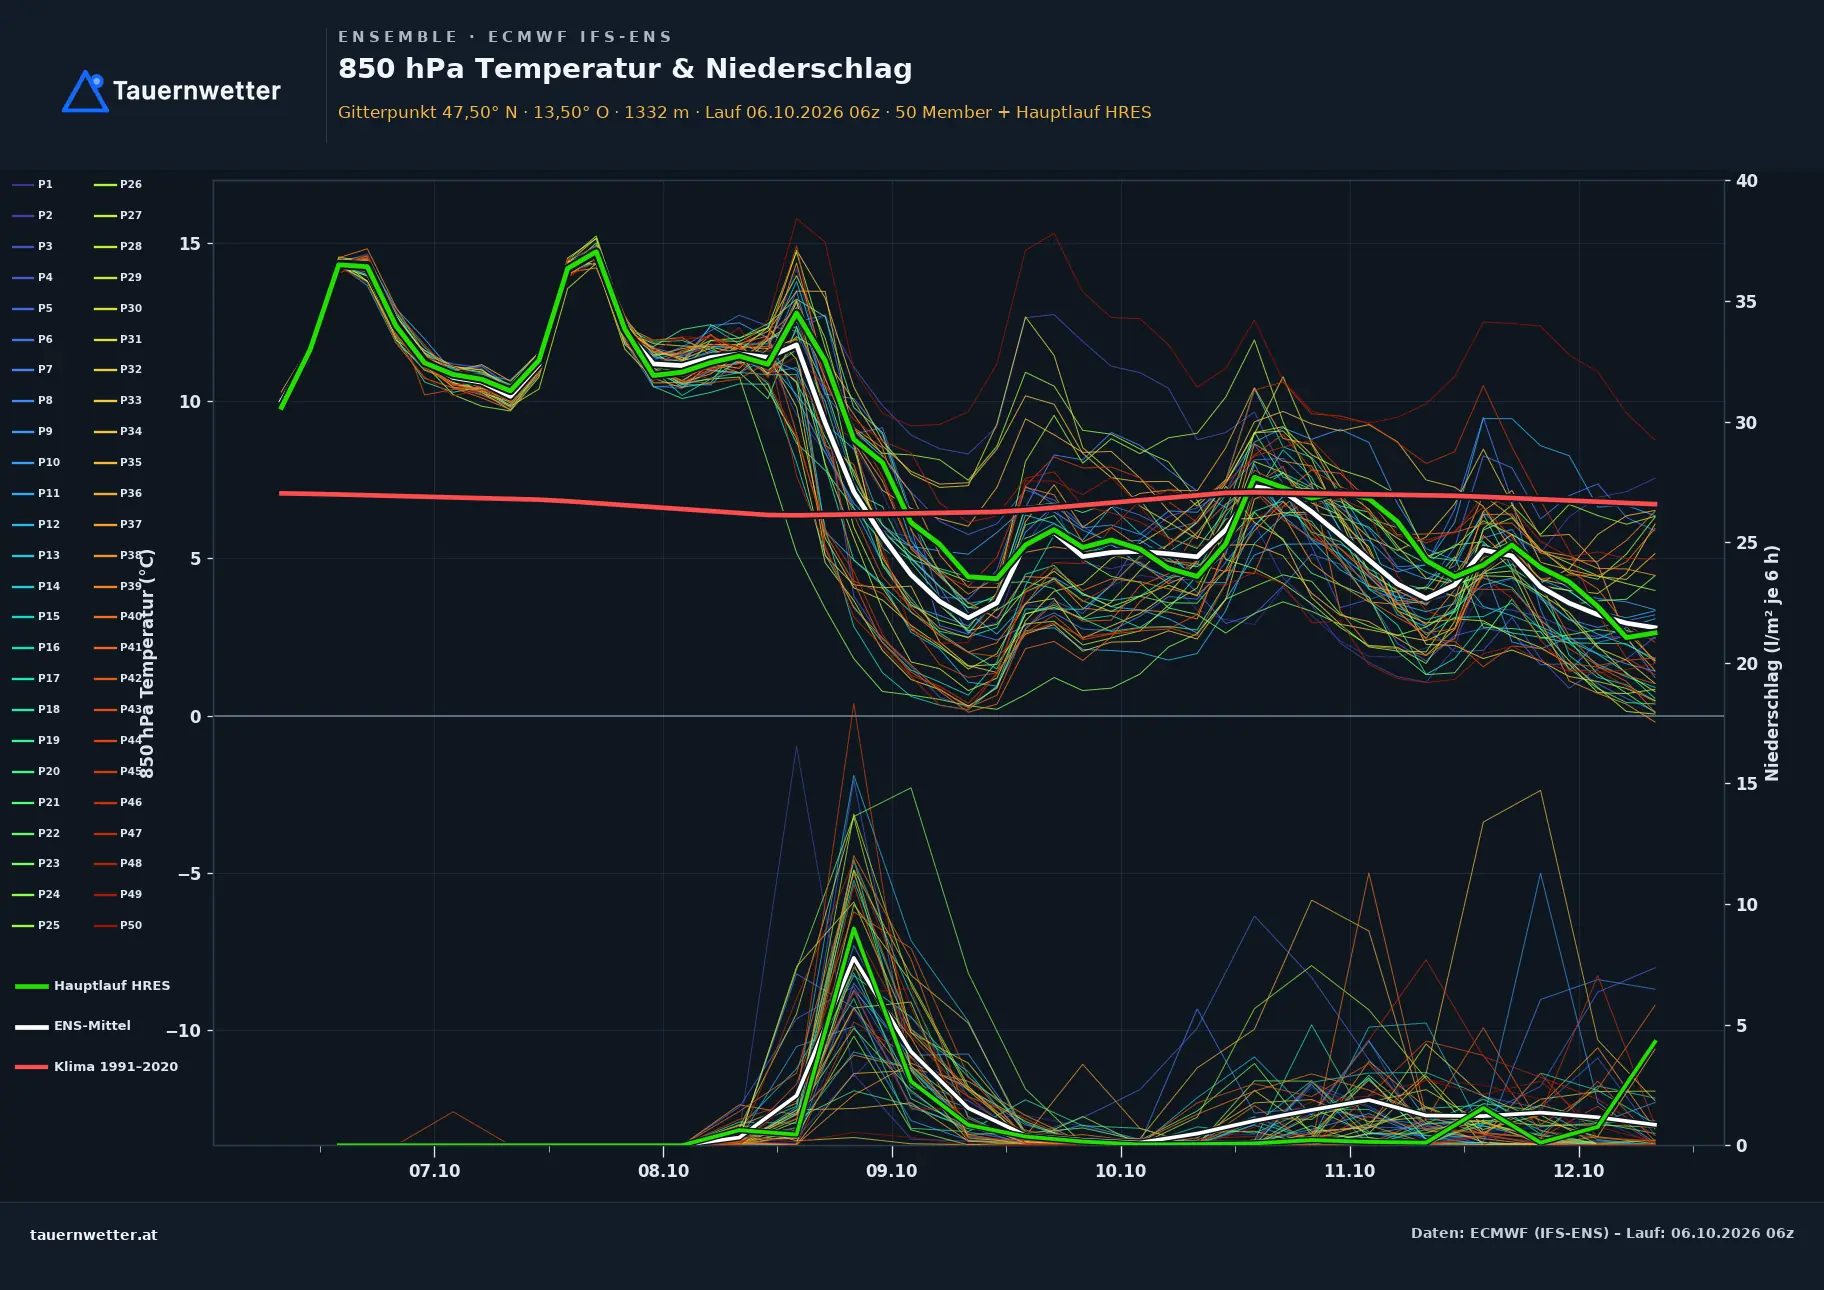
Task: Click the Hauptlauf HRES legend entry
Action: [x=93, y=986]
